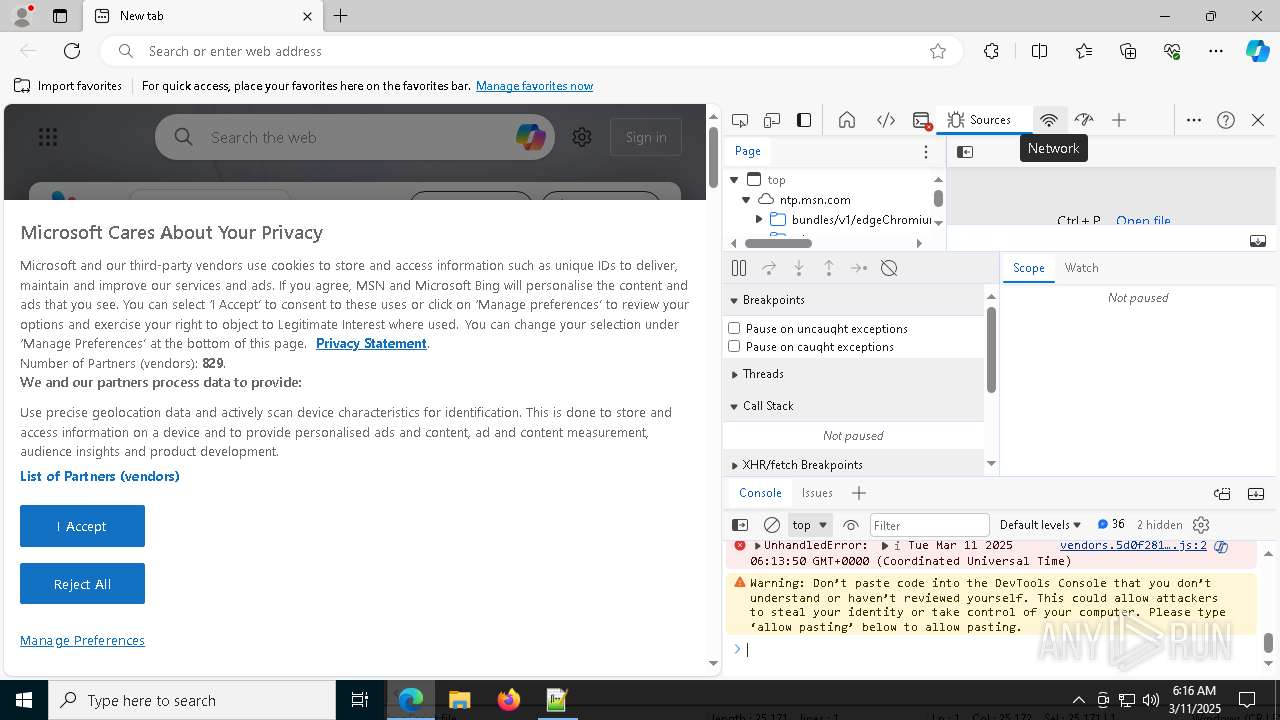Open the Network tool
Image resolution: width=1280 pixels, height=720 pixels.
(x=1049, y=120)
